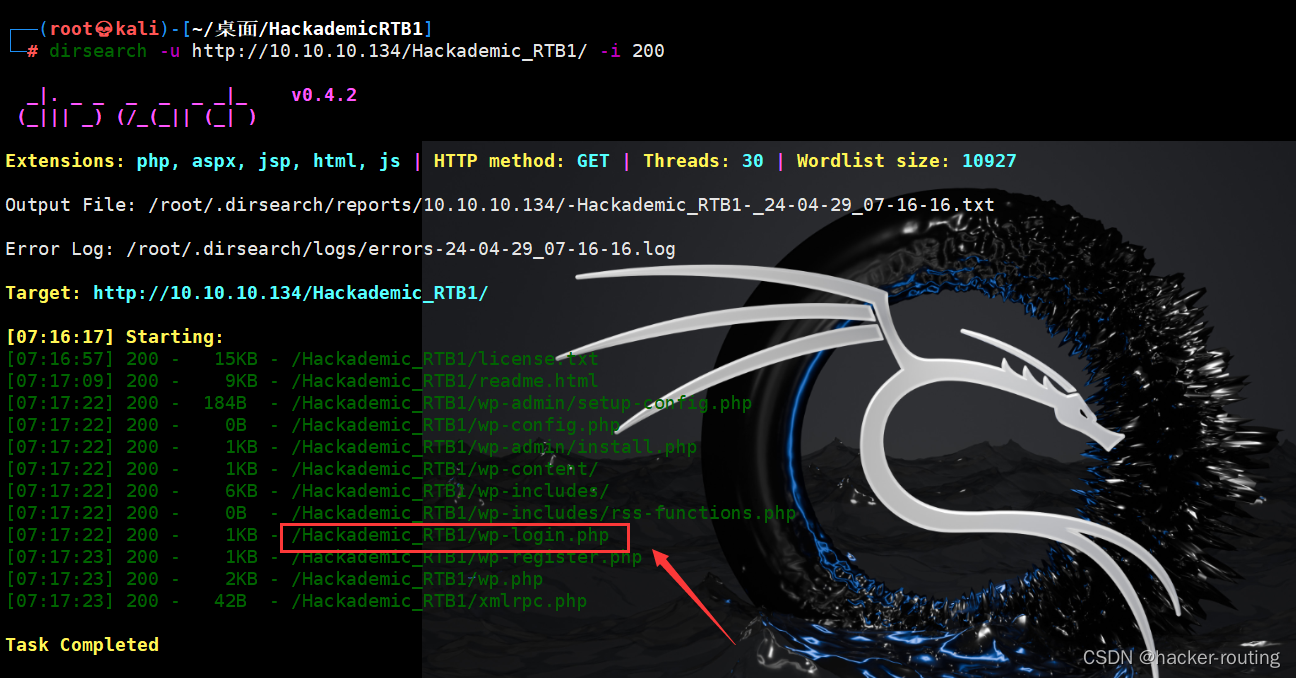Click the CSDN @hacker-routing watermark

pyautogui.click(x=1180, y=657)
